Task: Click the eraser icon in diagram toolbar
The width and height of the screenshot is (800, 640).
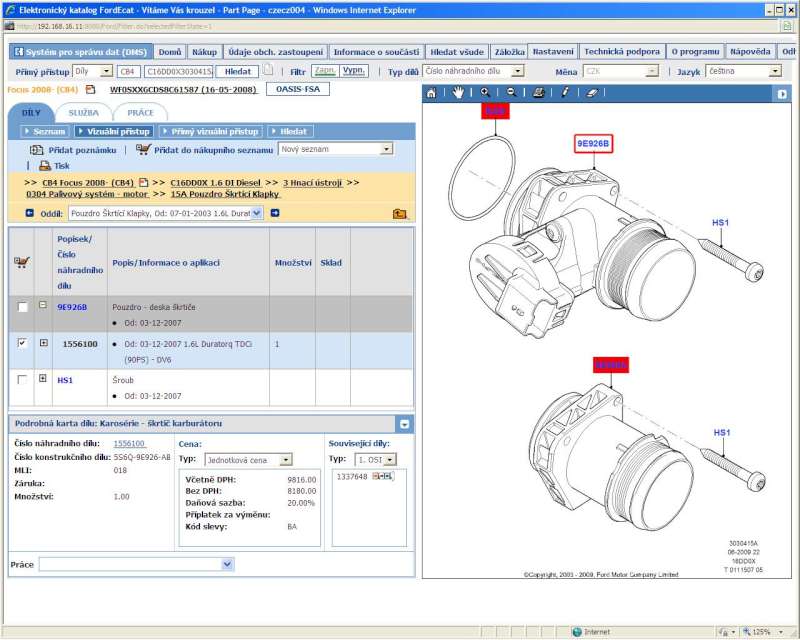Action: [591, 93]
